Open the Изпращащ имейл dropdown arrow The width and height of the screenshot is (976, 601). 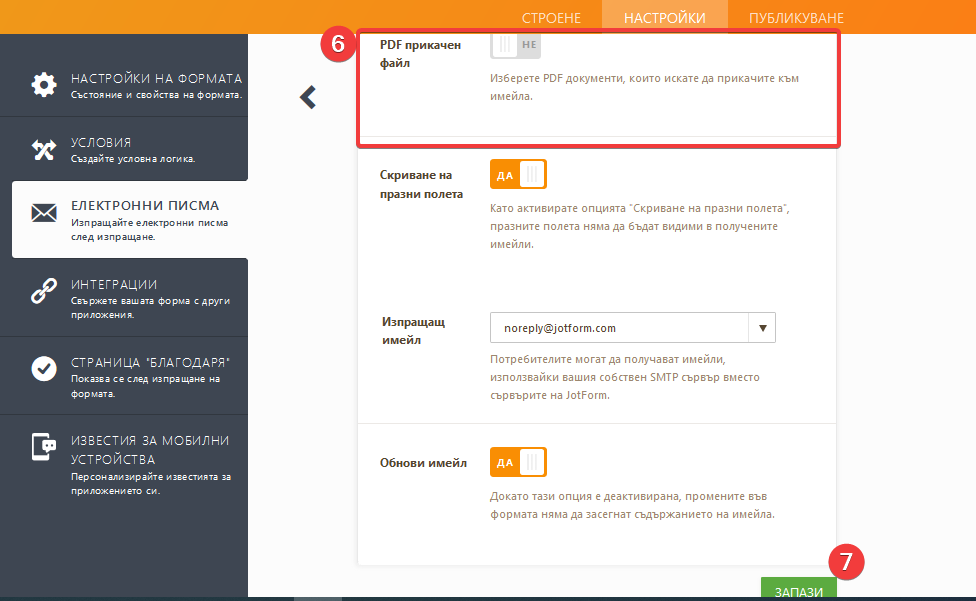click(x=762, y=328)
